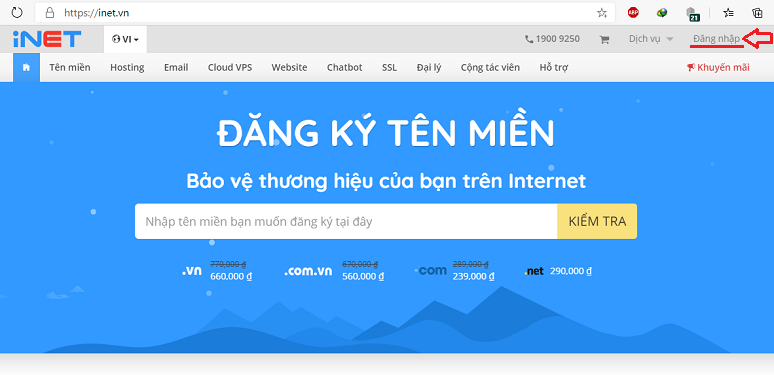Click the KIỂM TRA button
Viewport: 774px width, 375px height.
pyautogui.click(x=597, y=221)
